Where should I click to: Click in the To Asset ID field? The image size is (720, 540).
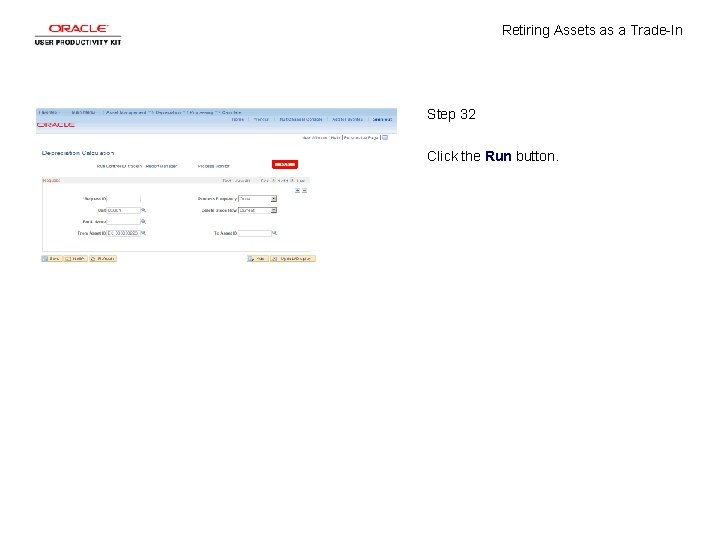pyautogui.click(x=255, y=233)
